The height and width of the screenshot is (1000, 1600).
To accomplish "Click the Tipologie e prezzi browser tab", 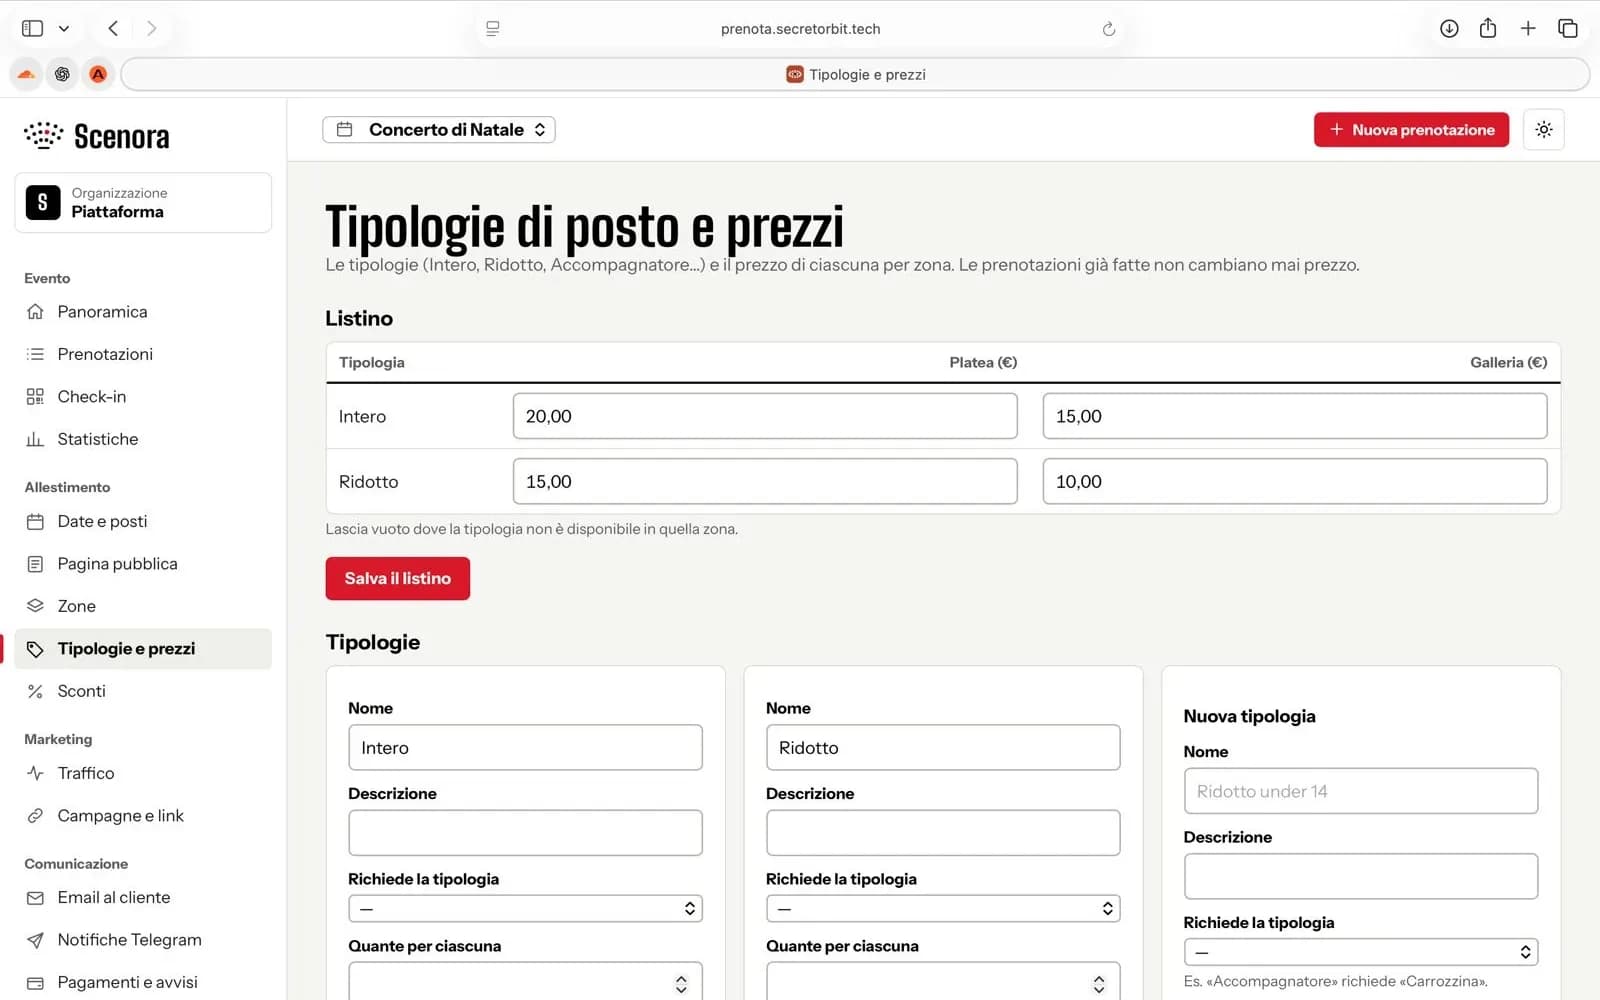I will (856, 74).
